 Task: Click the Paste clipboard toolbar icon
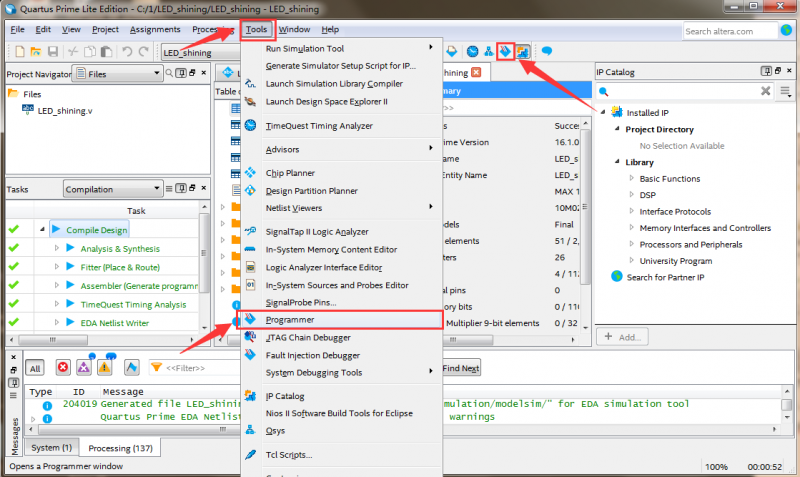tap(106, 52)
